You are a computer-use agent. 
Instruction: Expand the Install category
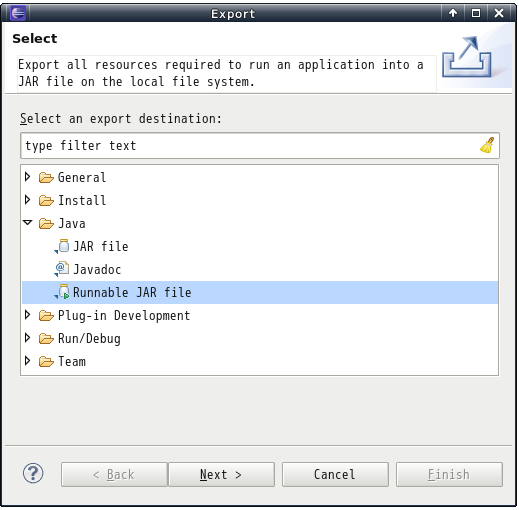[28, 200]
